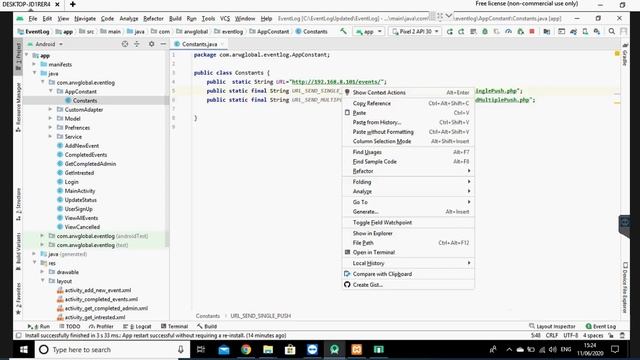The width and height of the screenshot is (640, 360).
Task: Toggle the 1: Project tool window
Action: [18, 56]
